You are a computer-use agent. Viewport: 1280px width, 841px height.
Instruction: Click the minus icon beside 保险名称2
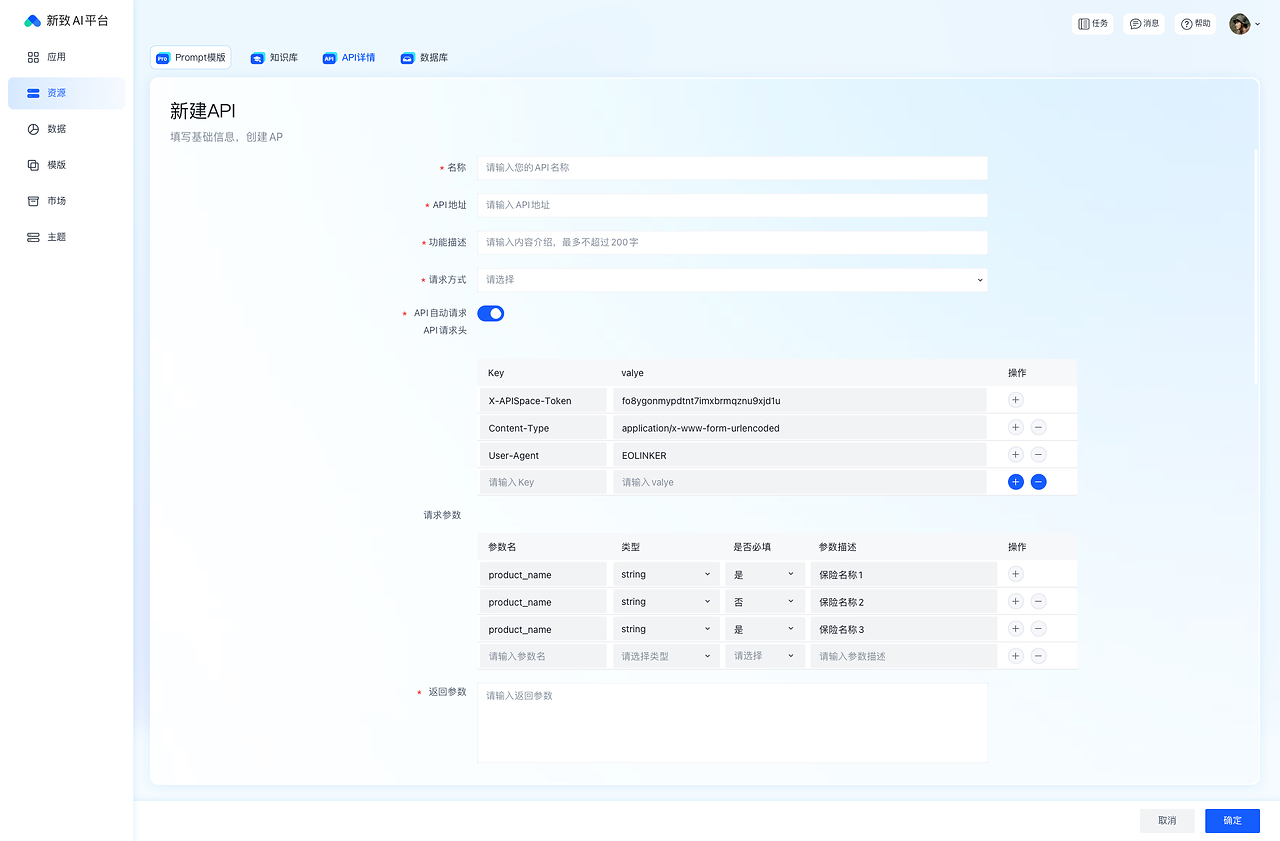[1038, 602]
